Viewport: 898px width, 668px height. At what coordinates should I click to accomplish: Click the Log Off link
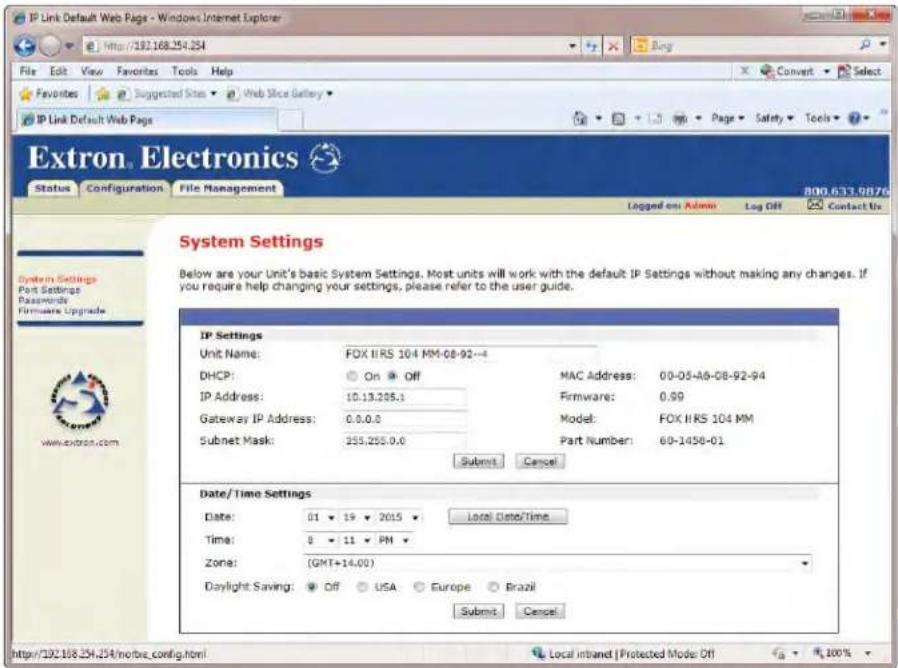tap(763, 206)
